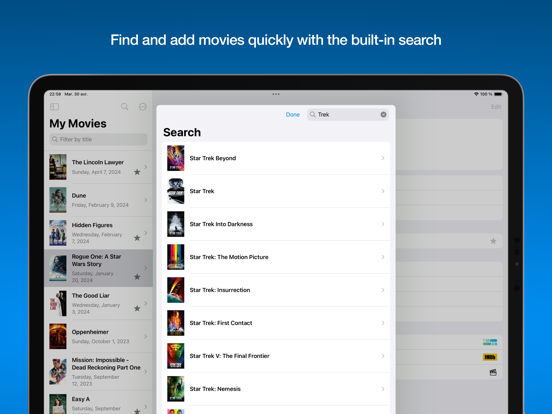Screen dimensions: 552x414
Task: Open the IMDb link icon
Action: pos(490,357)
